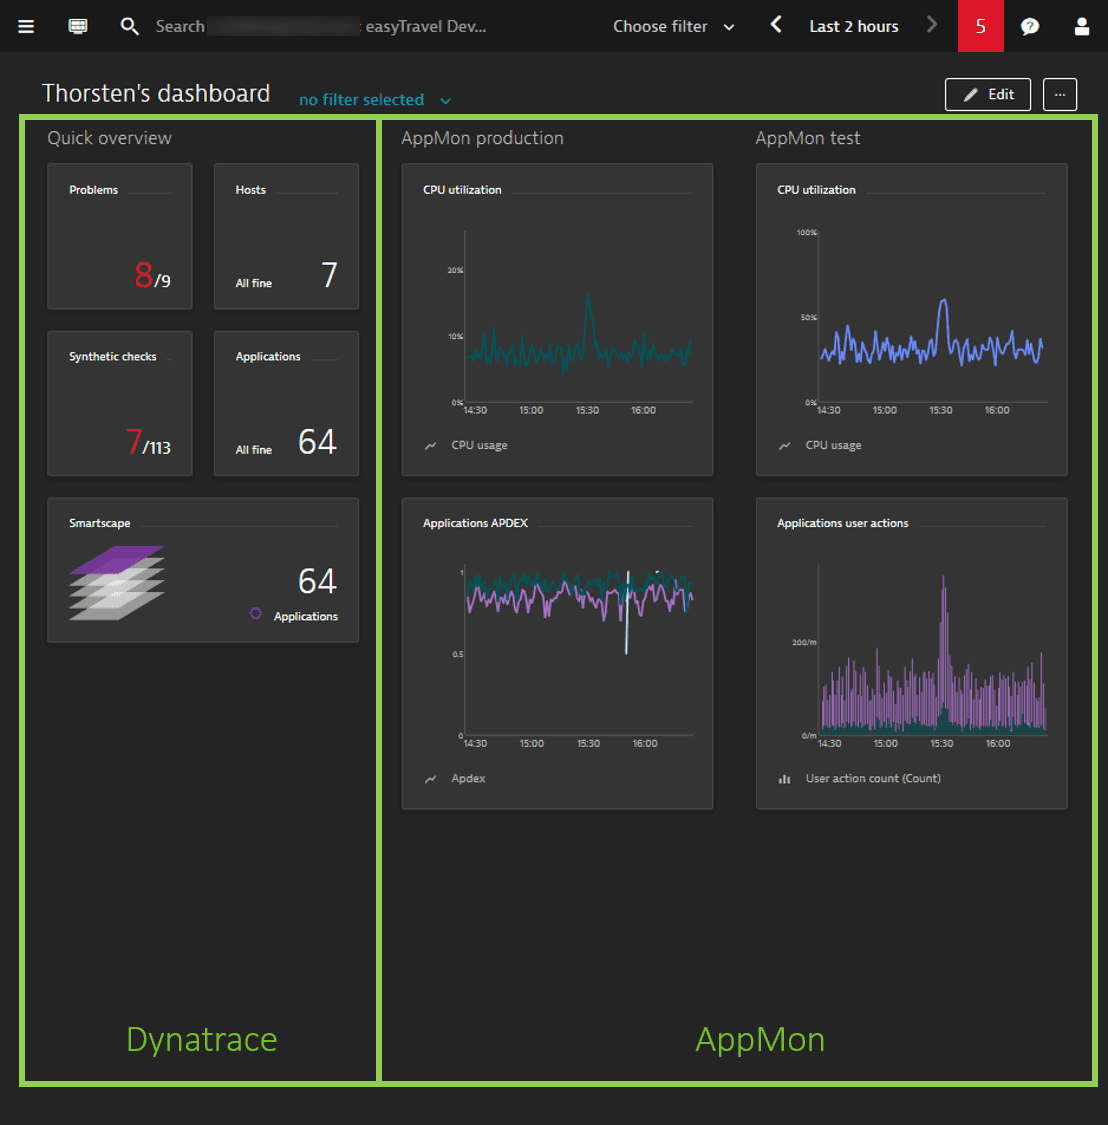1108x1125 pixels.
Task: Open the user profile icon
Action: coord(1081,27)
